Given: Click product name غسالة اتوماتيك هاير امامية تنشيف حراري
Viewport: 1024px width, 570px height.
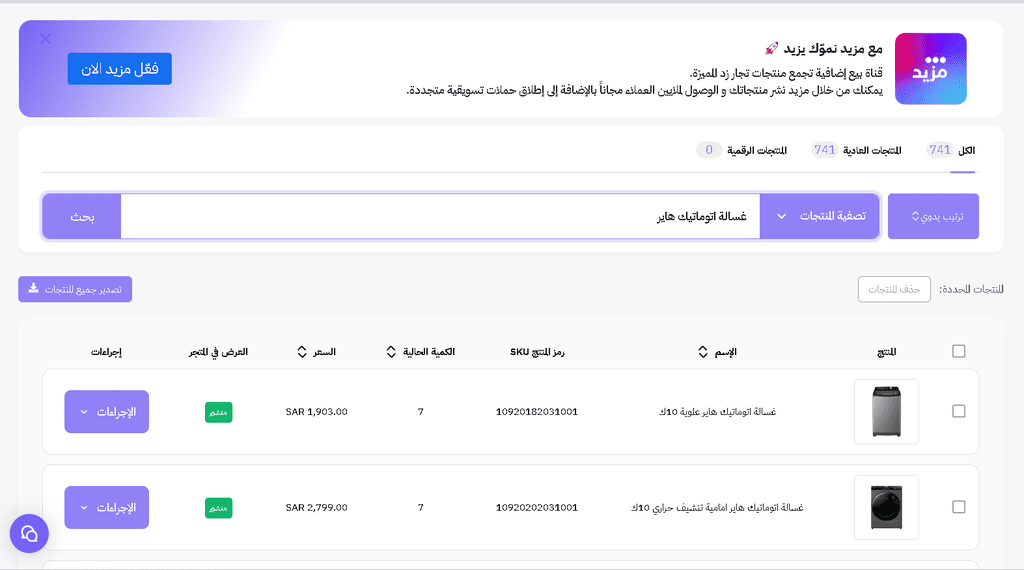Looking at the screenshot, I should [x=717, y=507].
